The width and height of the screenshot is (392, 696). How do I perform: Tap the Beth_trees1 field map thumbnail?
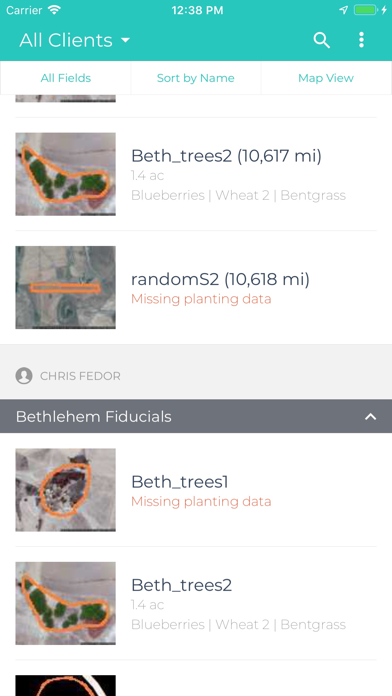coord(66,490)
